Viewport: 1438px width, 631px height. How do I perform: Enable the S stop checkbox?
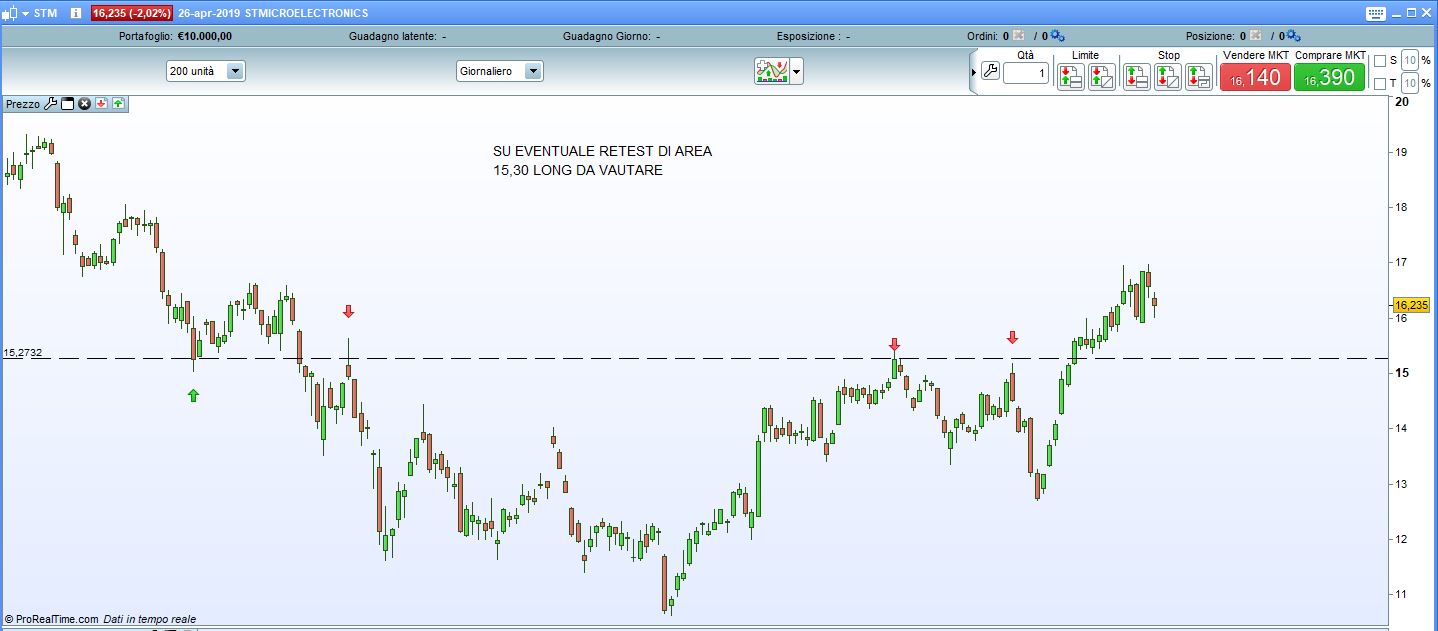pos(1380,61)
